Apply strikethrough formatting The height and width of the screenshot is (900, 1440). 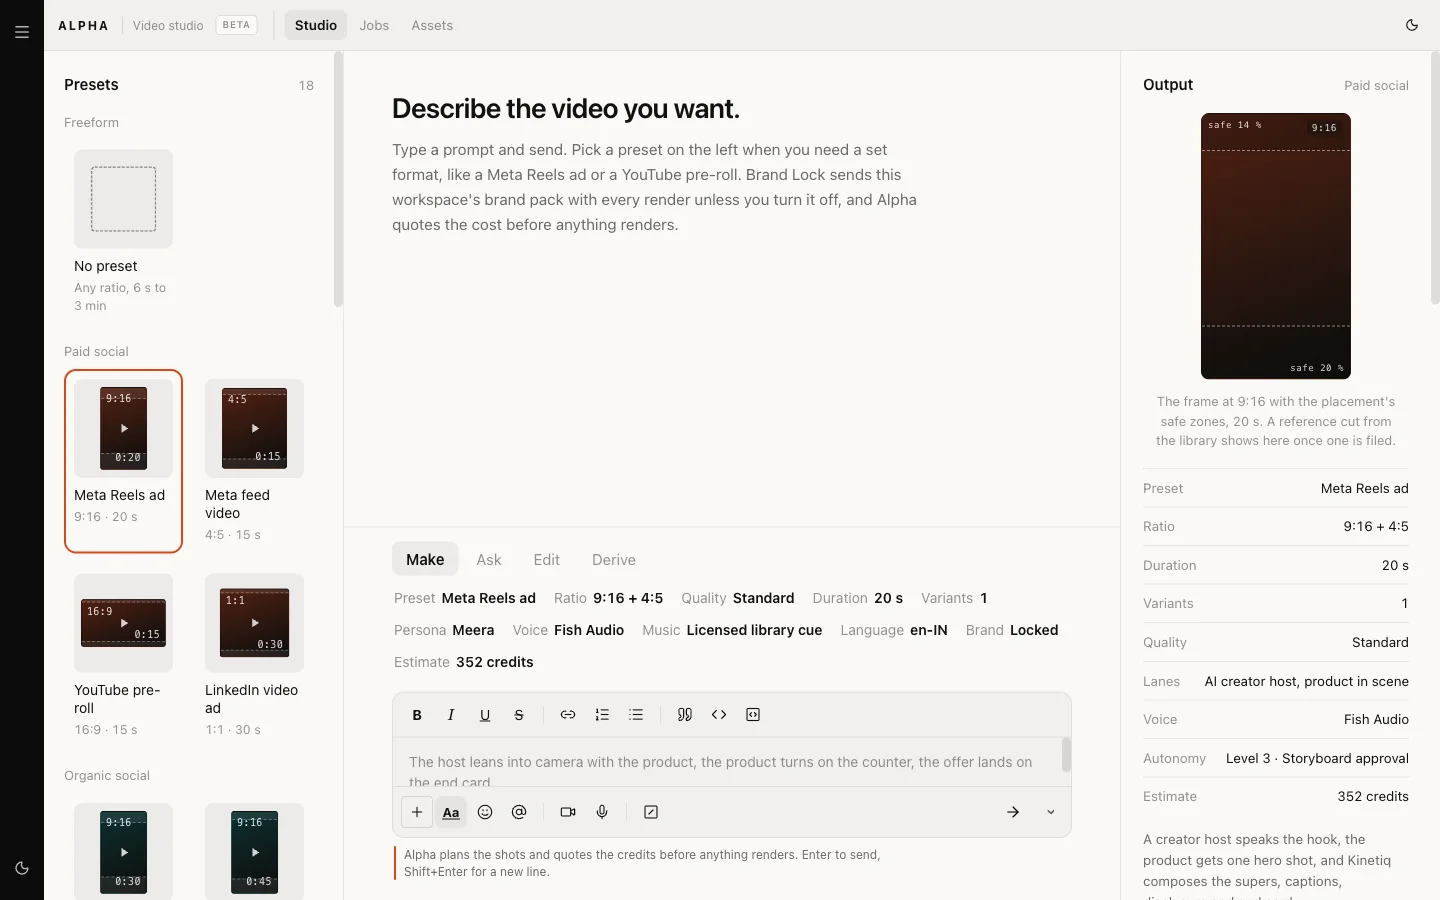[519, 715]
